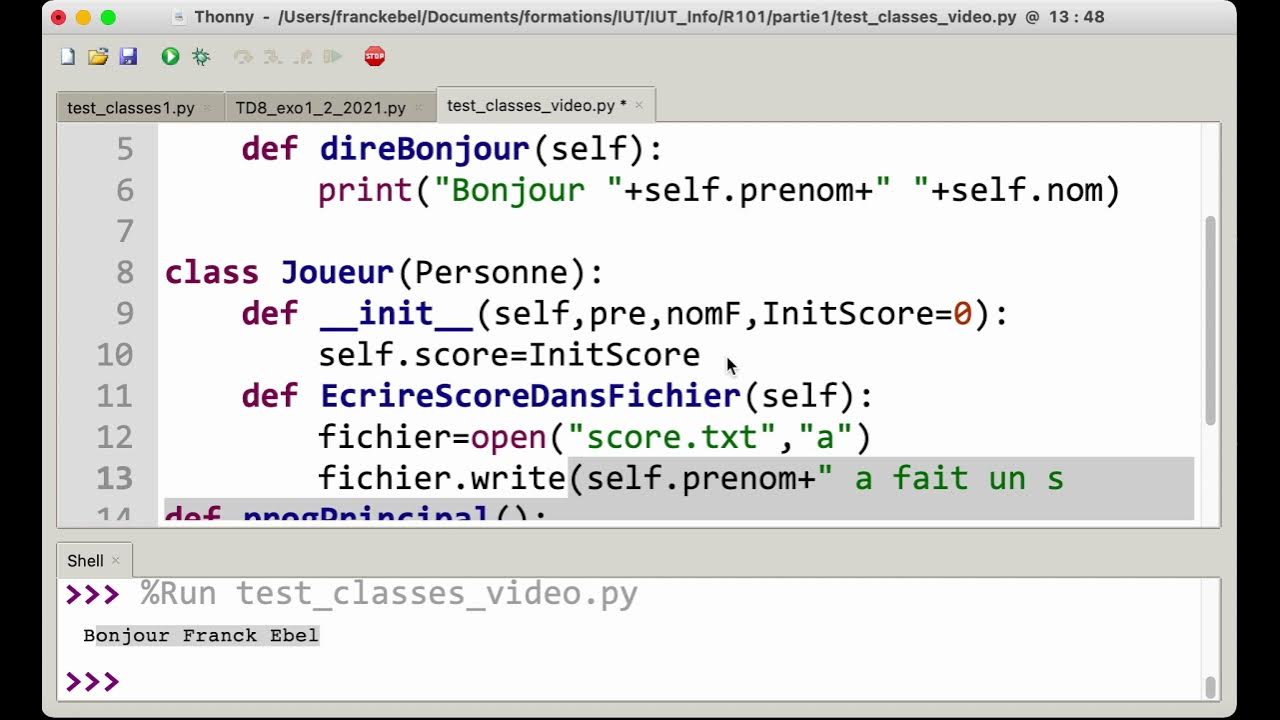Click the 'direBonjour' method name on line 5
Viewport: 1280px width, 720px height.
[x=424, y=150]
